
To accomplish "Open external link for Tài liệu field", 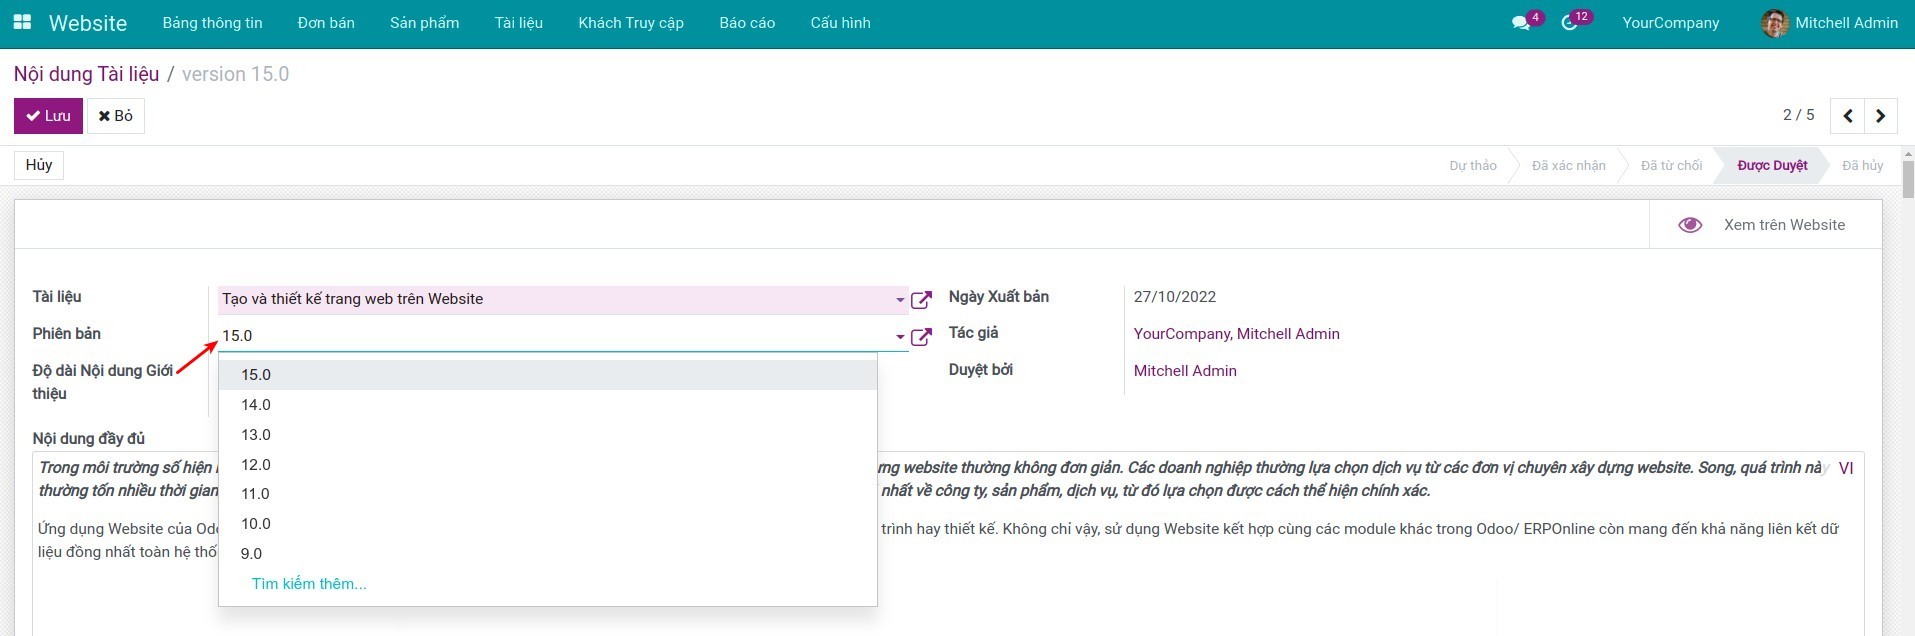I will (x=921, y=299).
